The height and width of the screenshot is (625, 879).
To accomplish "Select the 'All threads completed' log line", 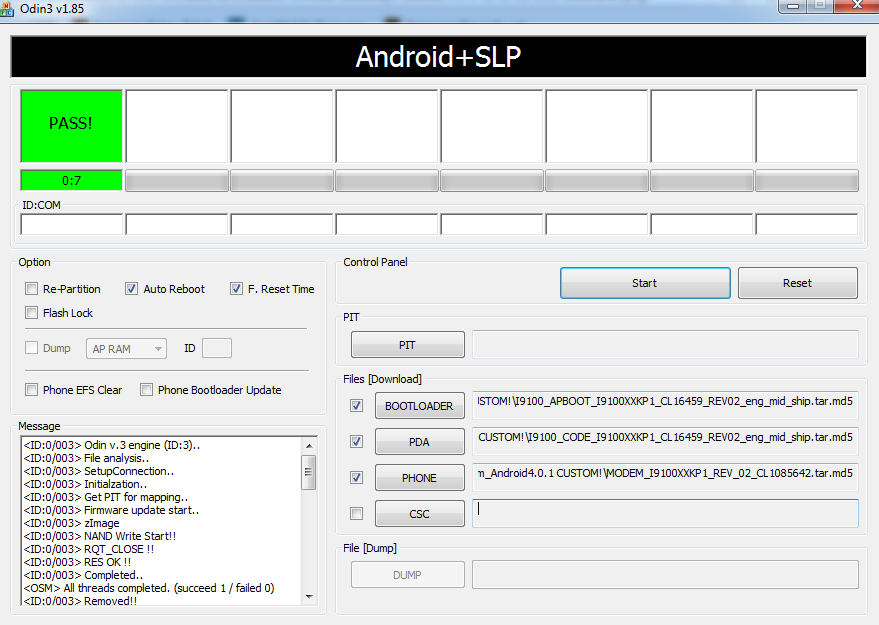I will (x=149, y=588).
